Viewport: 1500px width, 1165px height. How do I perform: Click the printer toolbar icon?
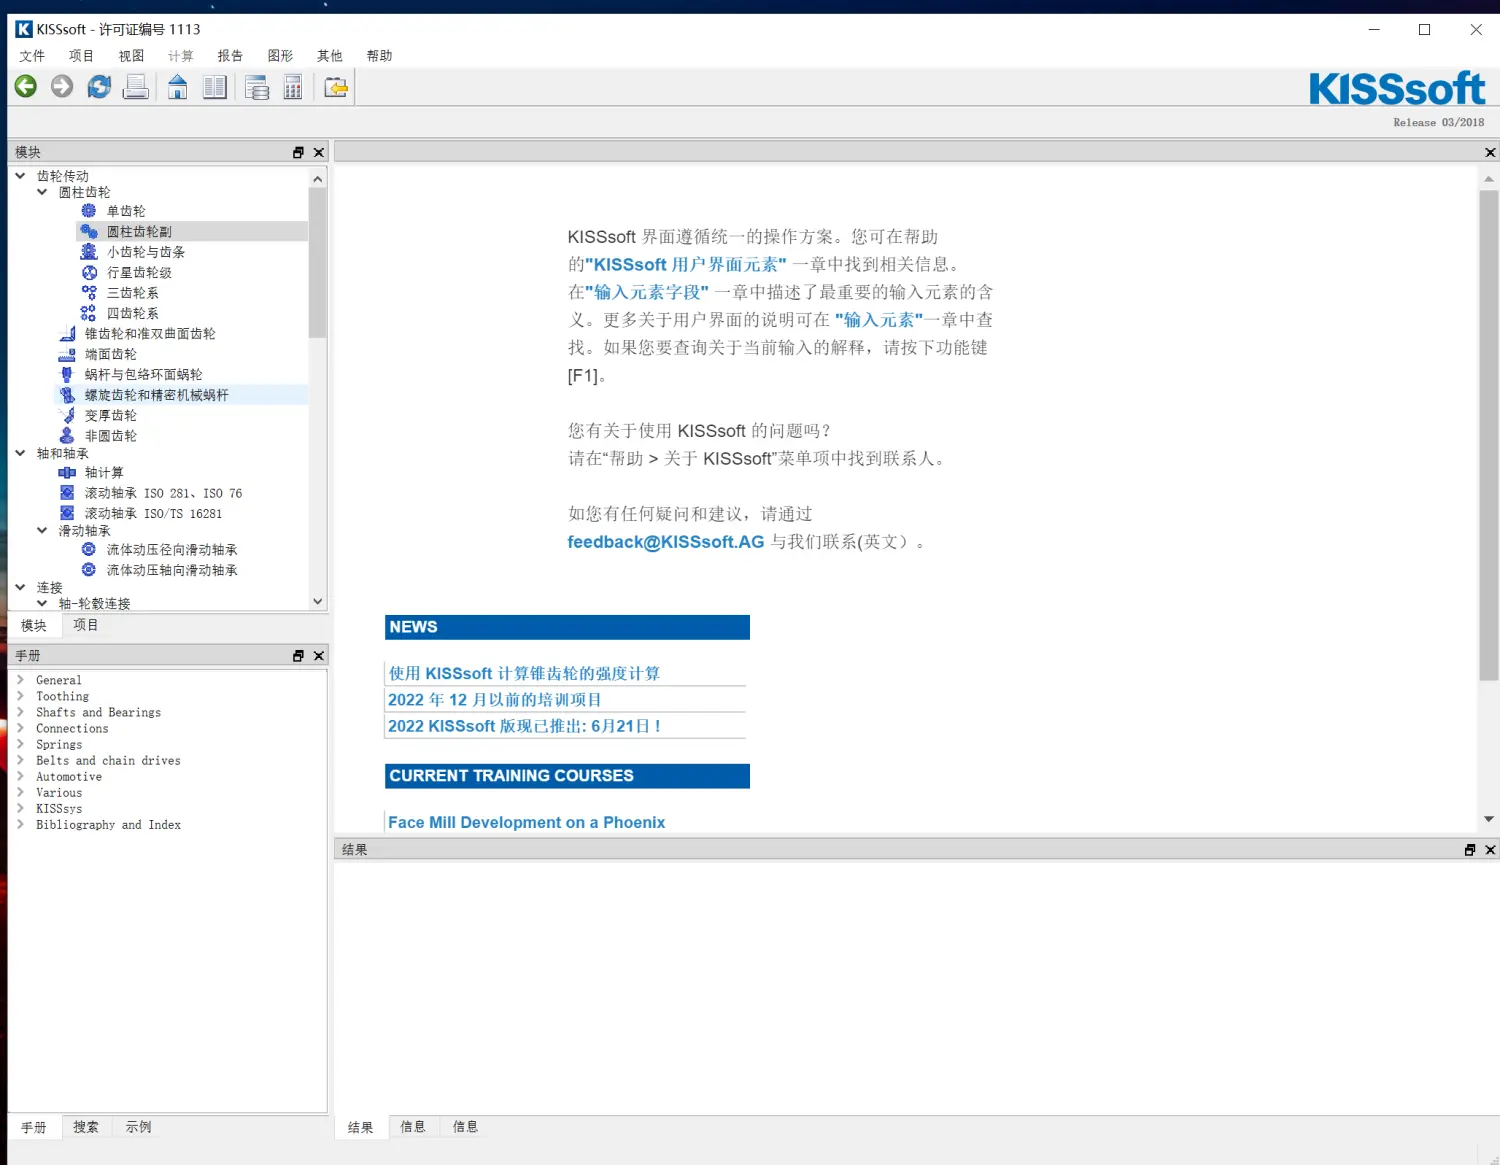[136, 87]
